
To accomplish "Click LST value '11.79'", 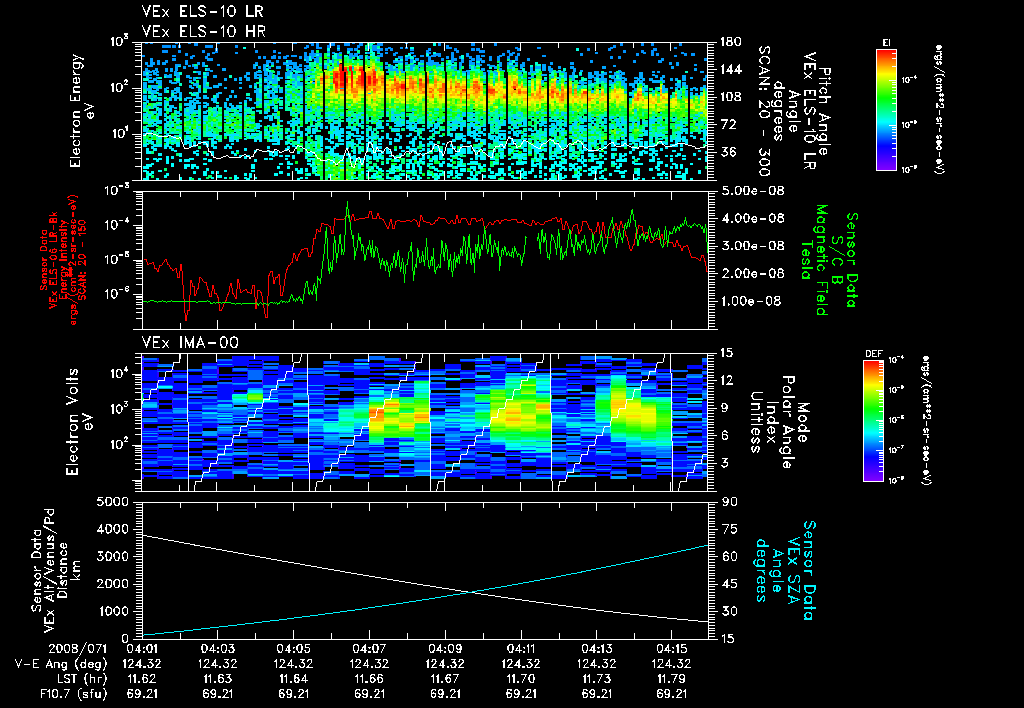I will 672,679.
